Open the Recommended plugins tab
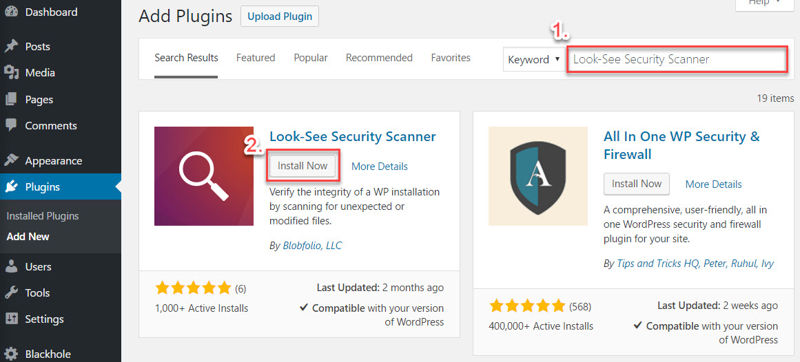Image resolution: width=800 pixels, height=362 pixels. coord(379,58)
